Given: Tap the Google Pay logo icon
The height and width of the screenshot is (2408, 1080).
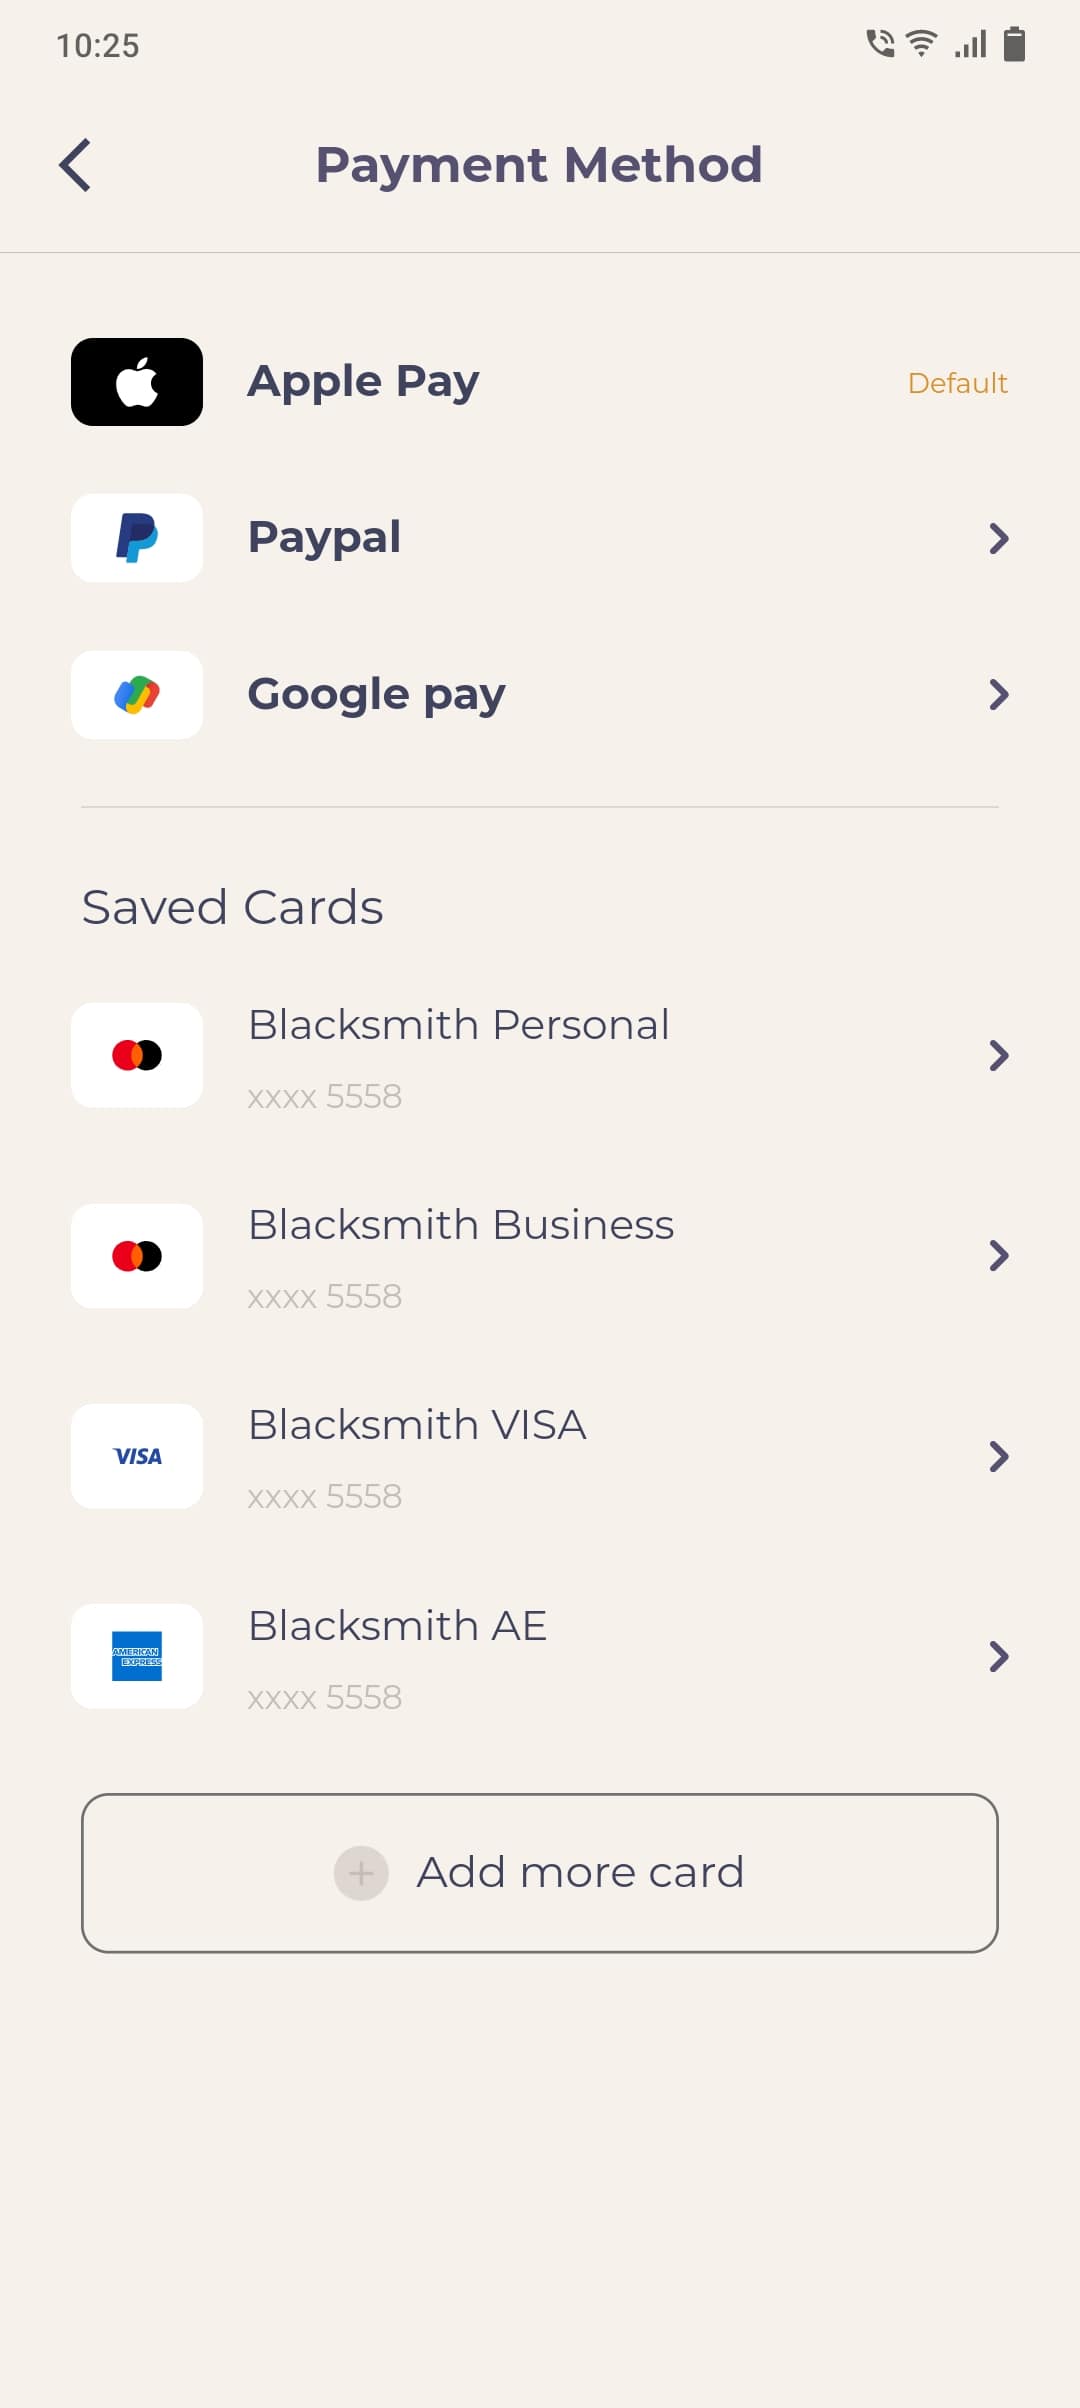Looking at the screenshot, I should coord(137,695).
